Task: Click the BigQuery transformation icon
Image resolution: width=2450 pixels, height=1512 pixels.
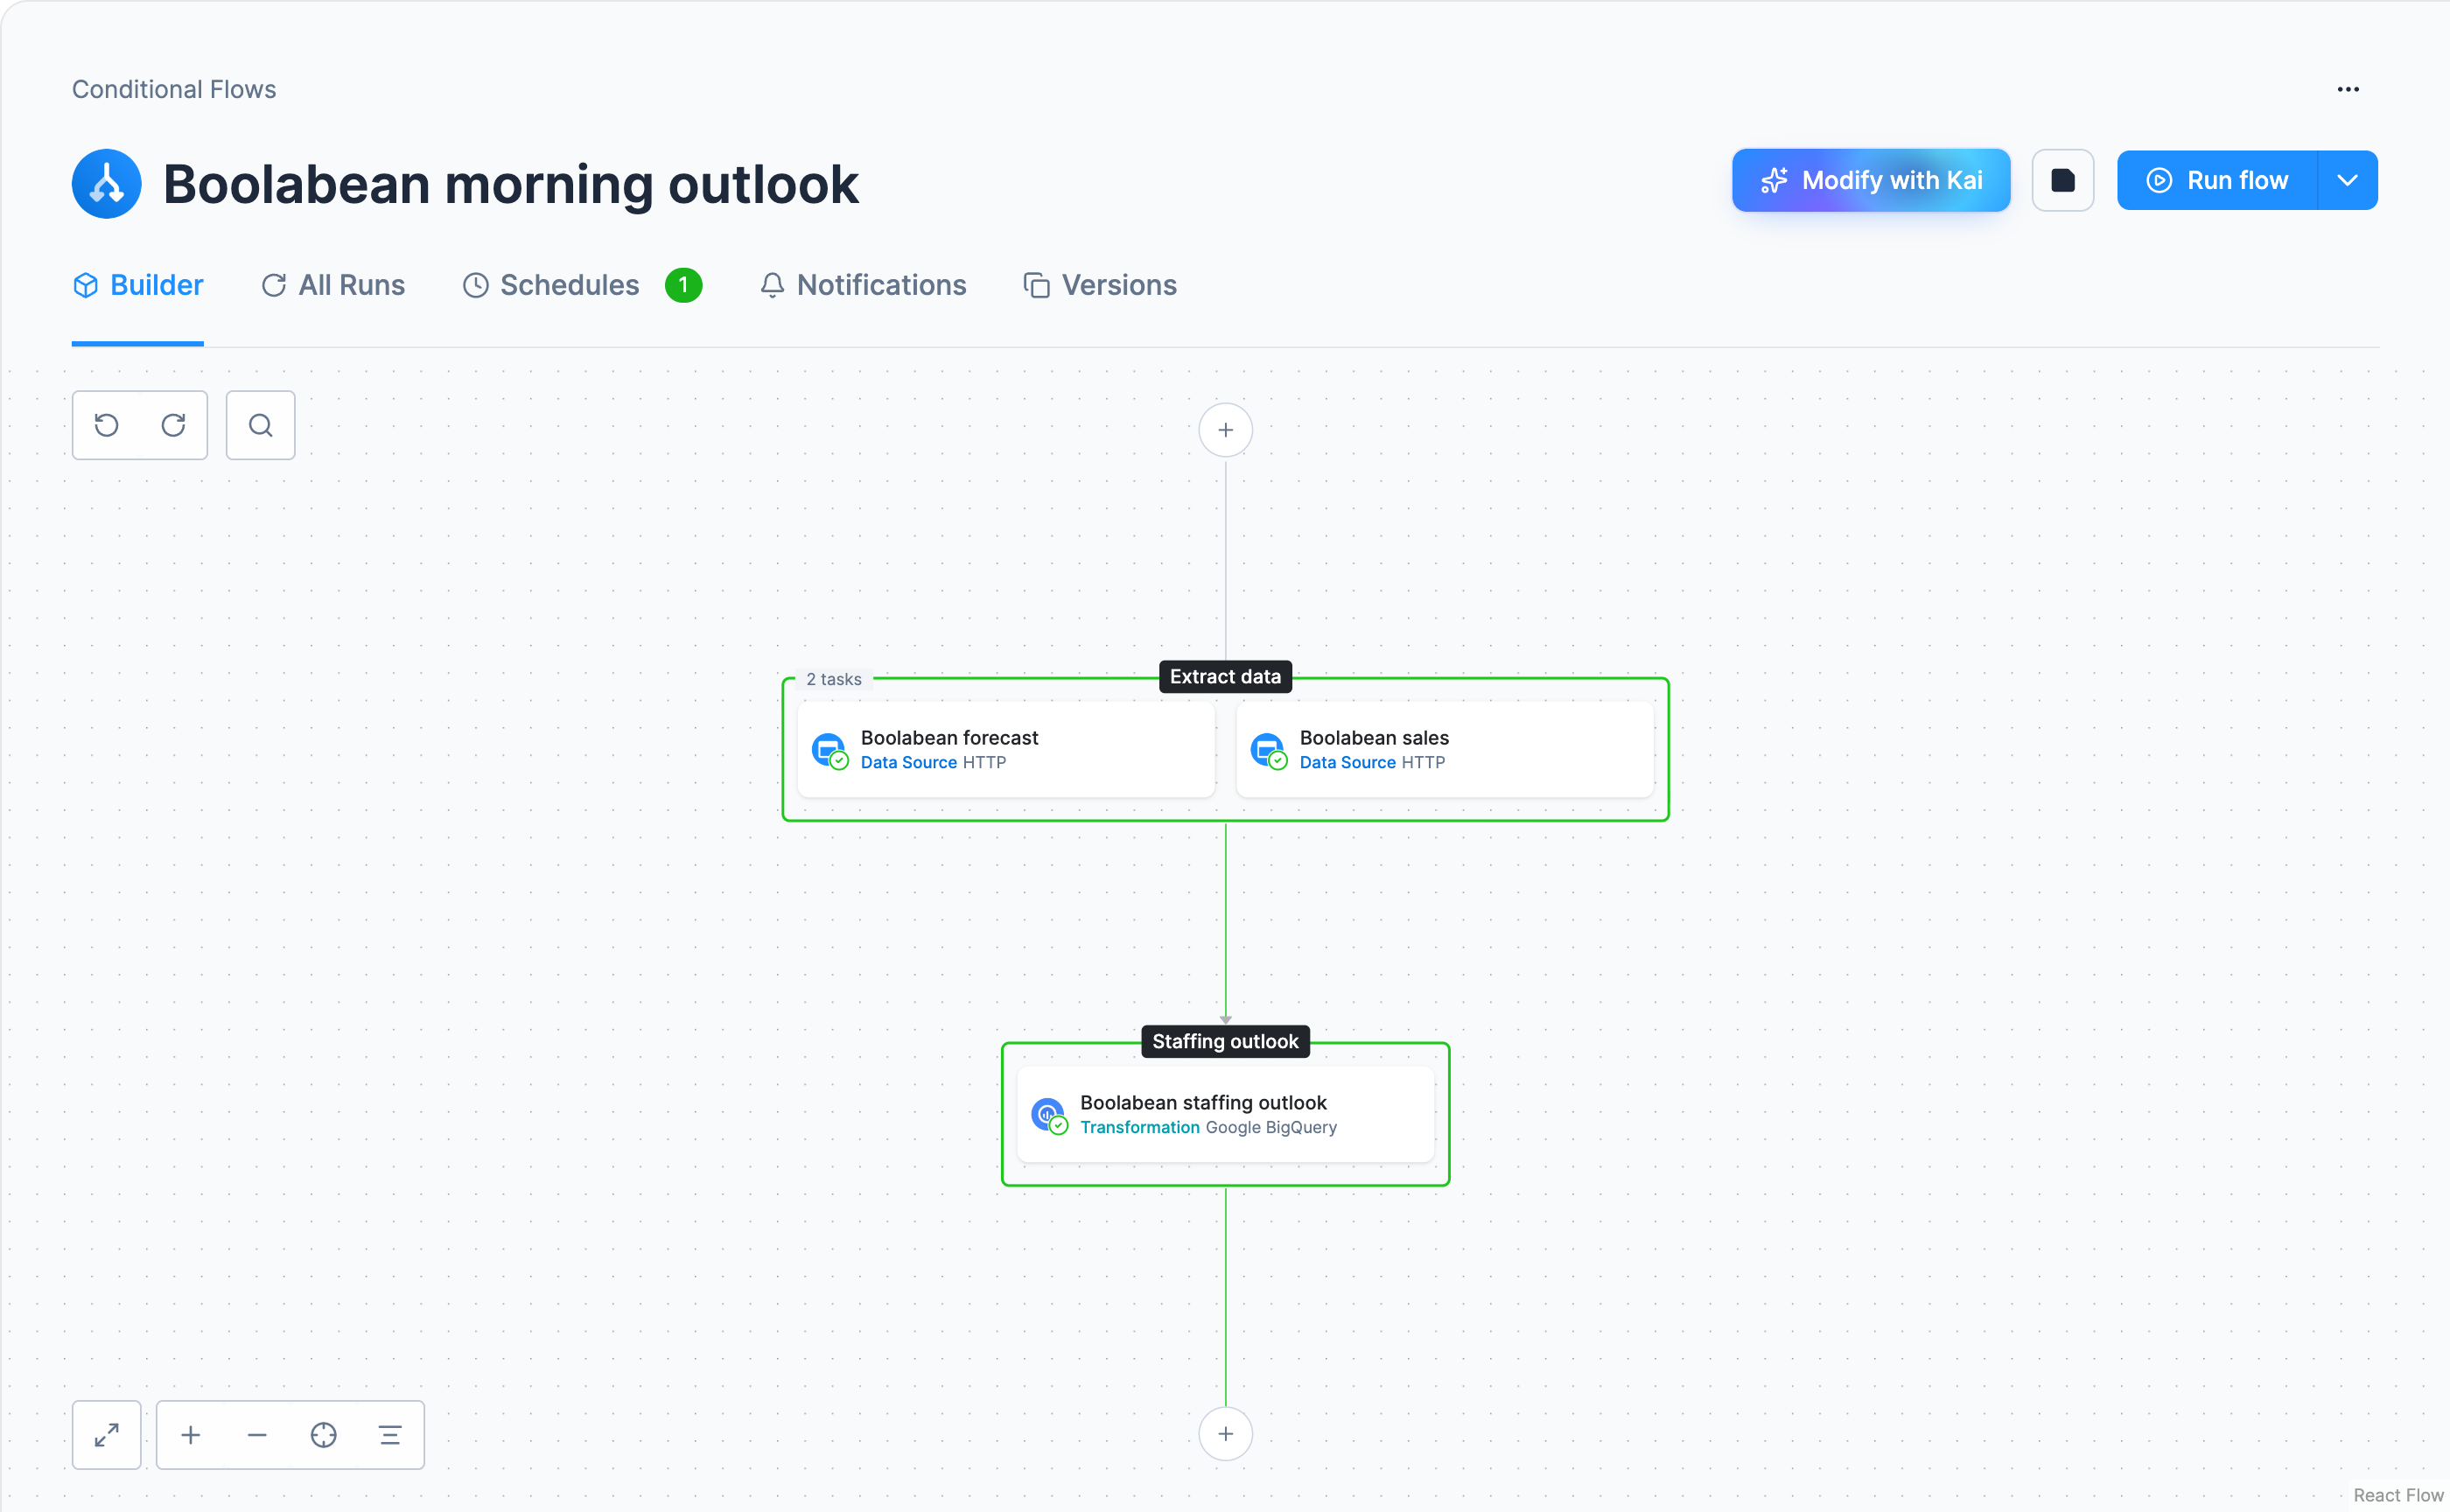Action: click(1049, 1115)
